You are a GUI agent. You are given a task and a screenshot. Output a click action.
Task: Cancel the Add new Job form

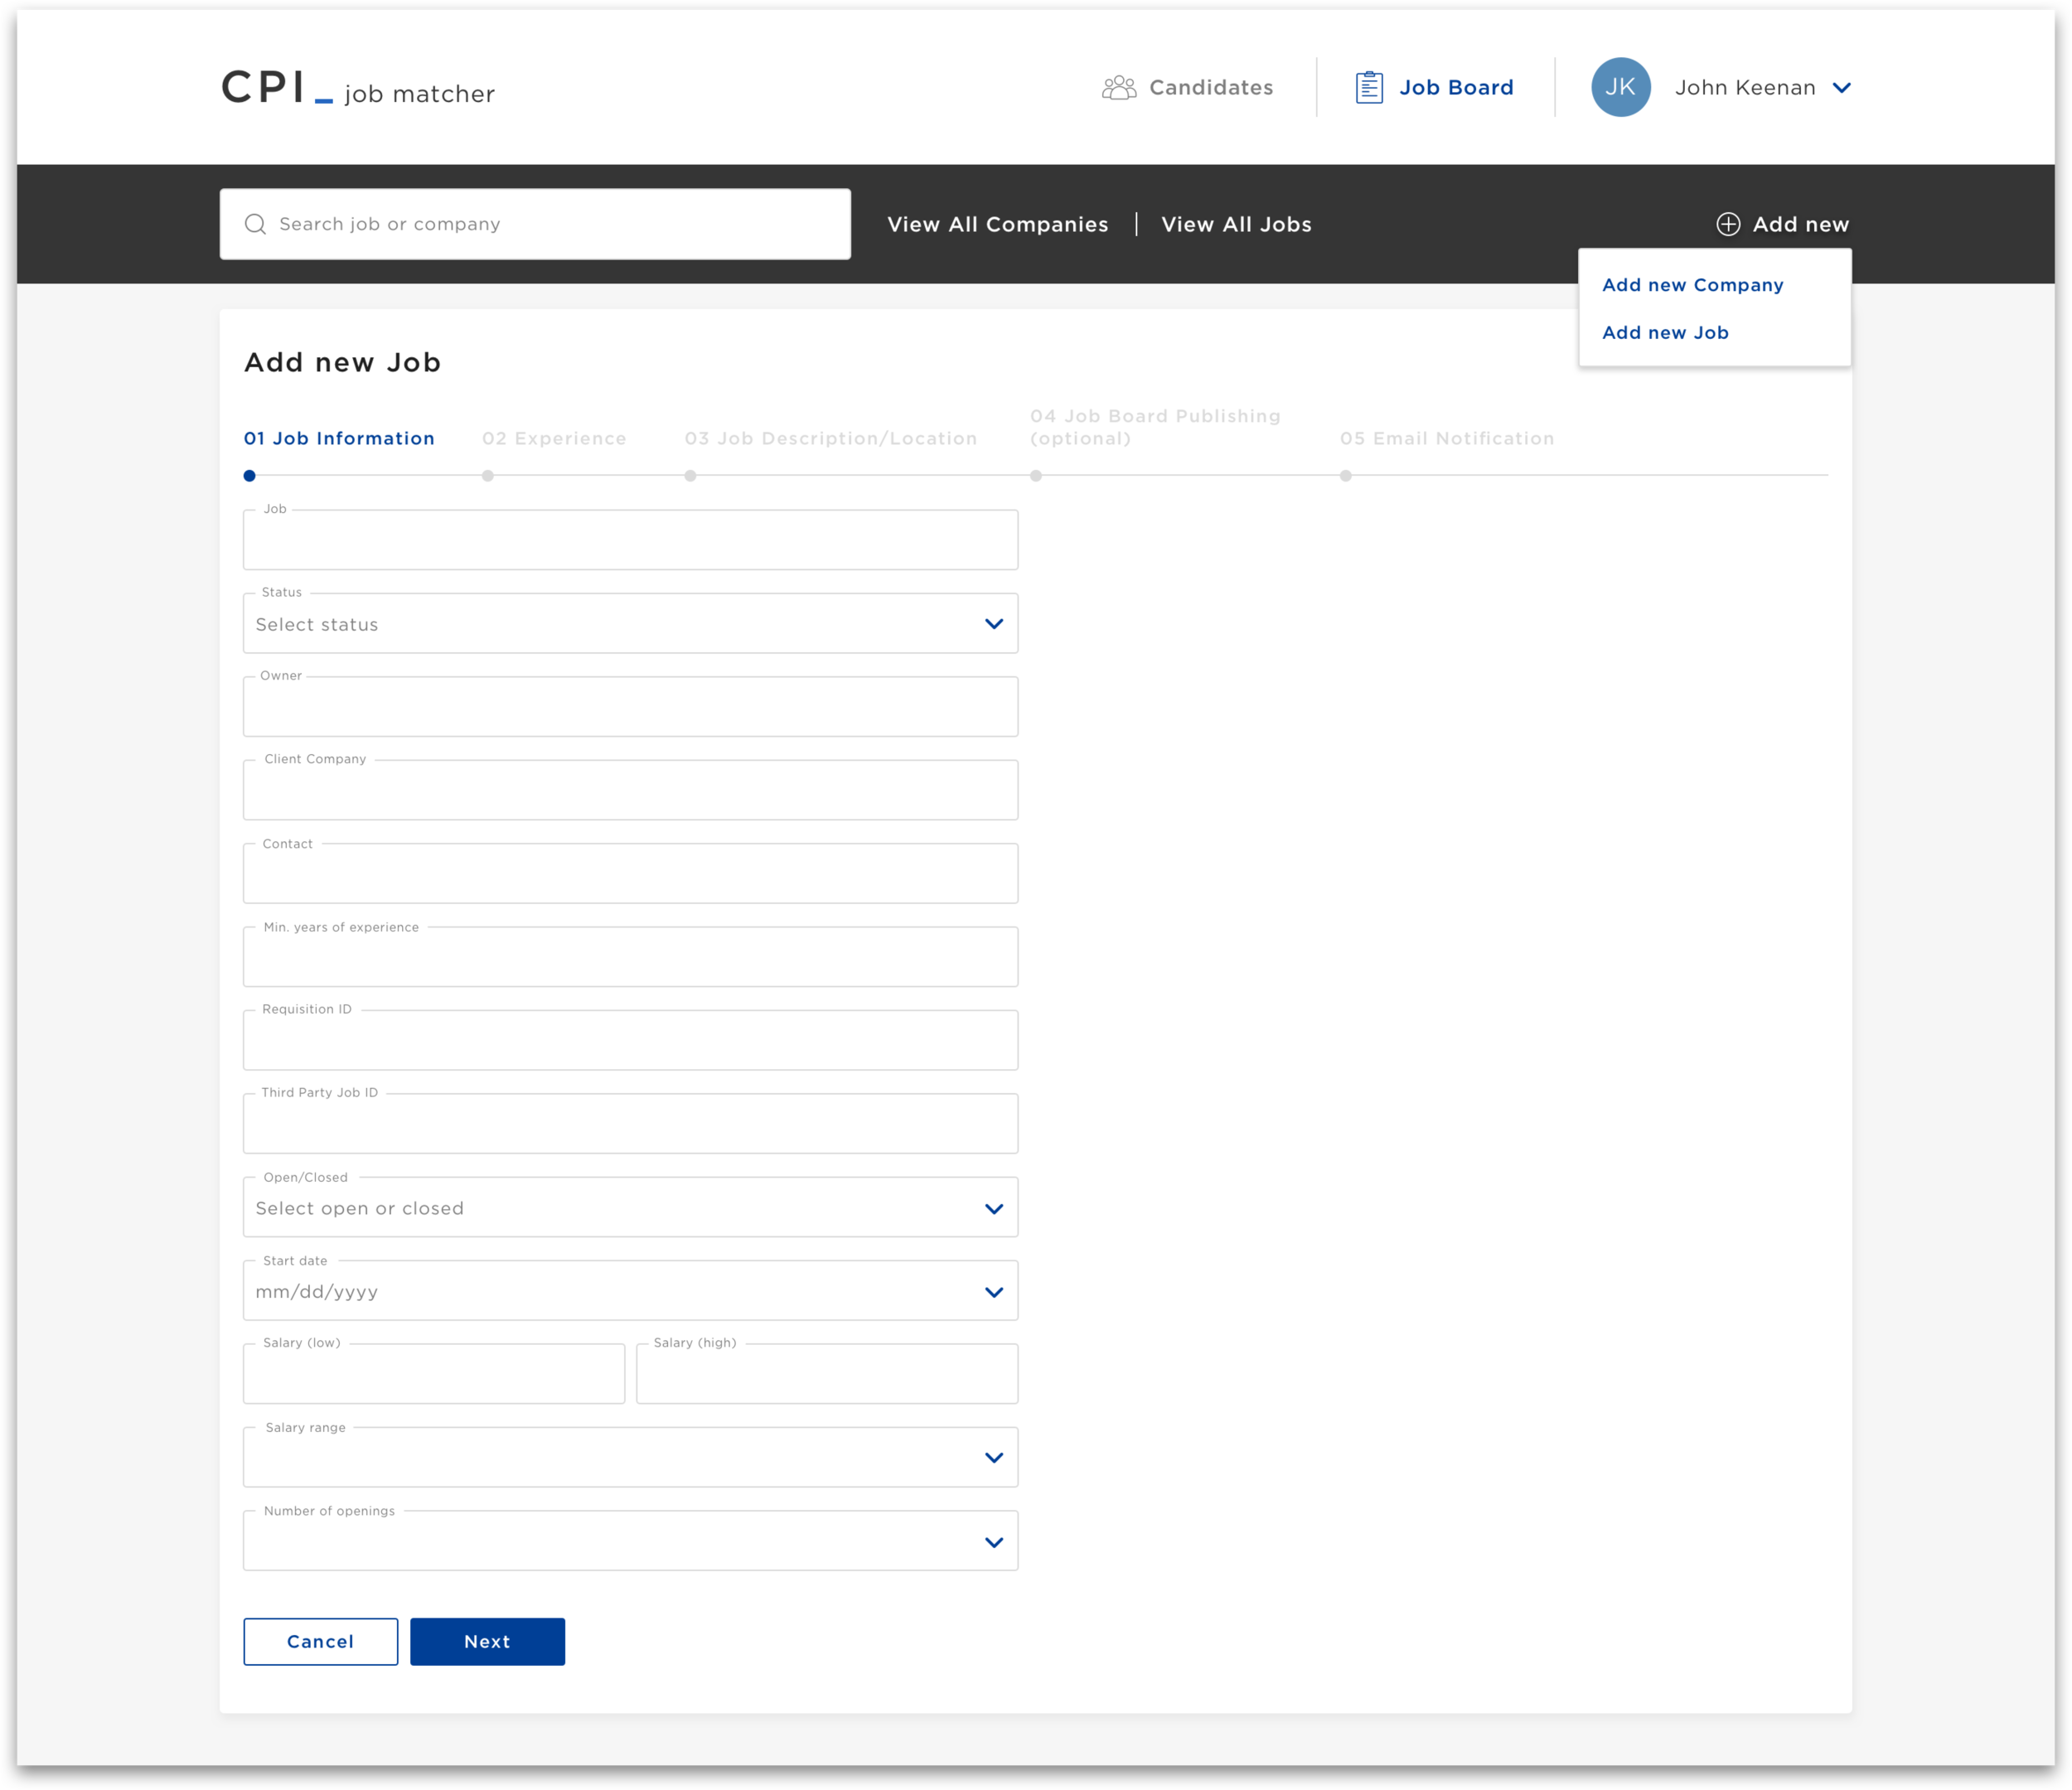tap(320, 1641)
